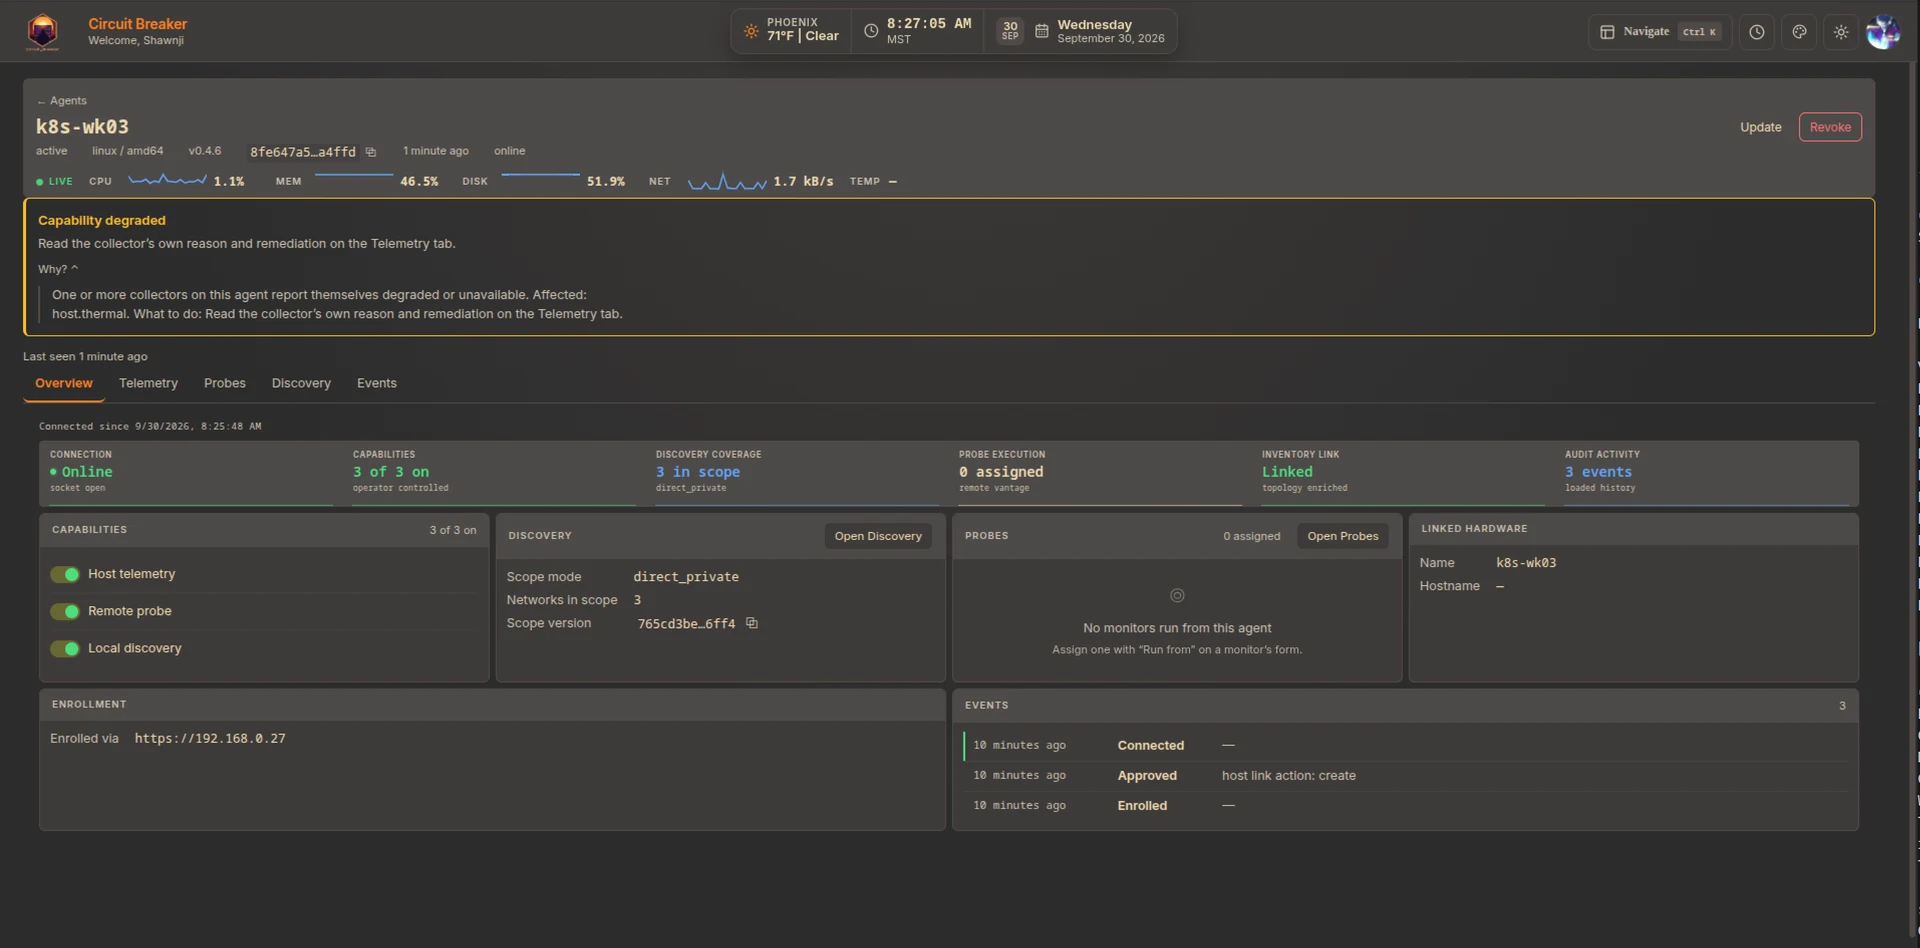Collapse the Why? explanation
Image resolution: width=1920 pixels, height=948 pixels.
(58, 269)
